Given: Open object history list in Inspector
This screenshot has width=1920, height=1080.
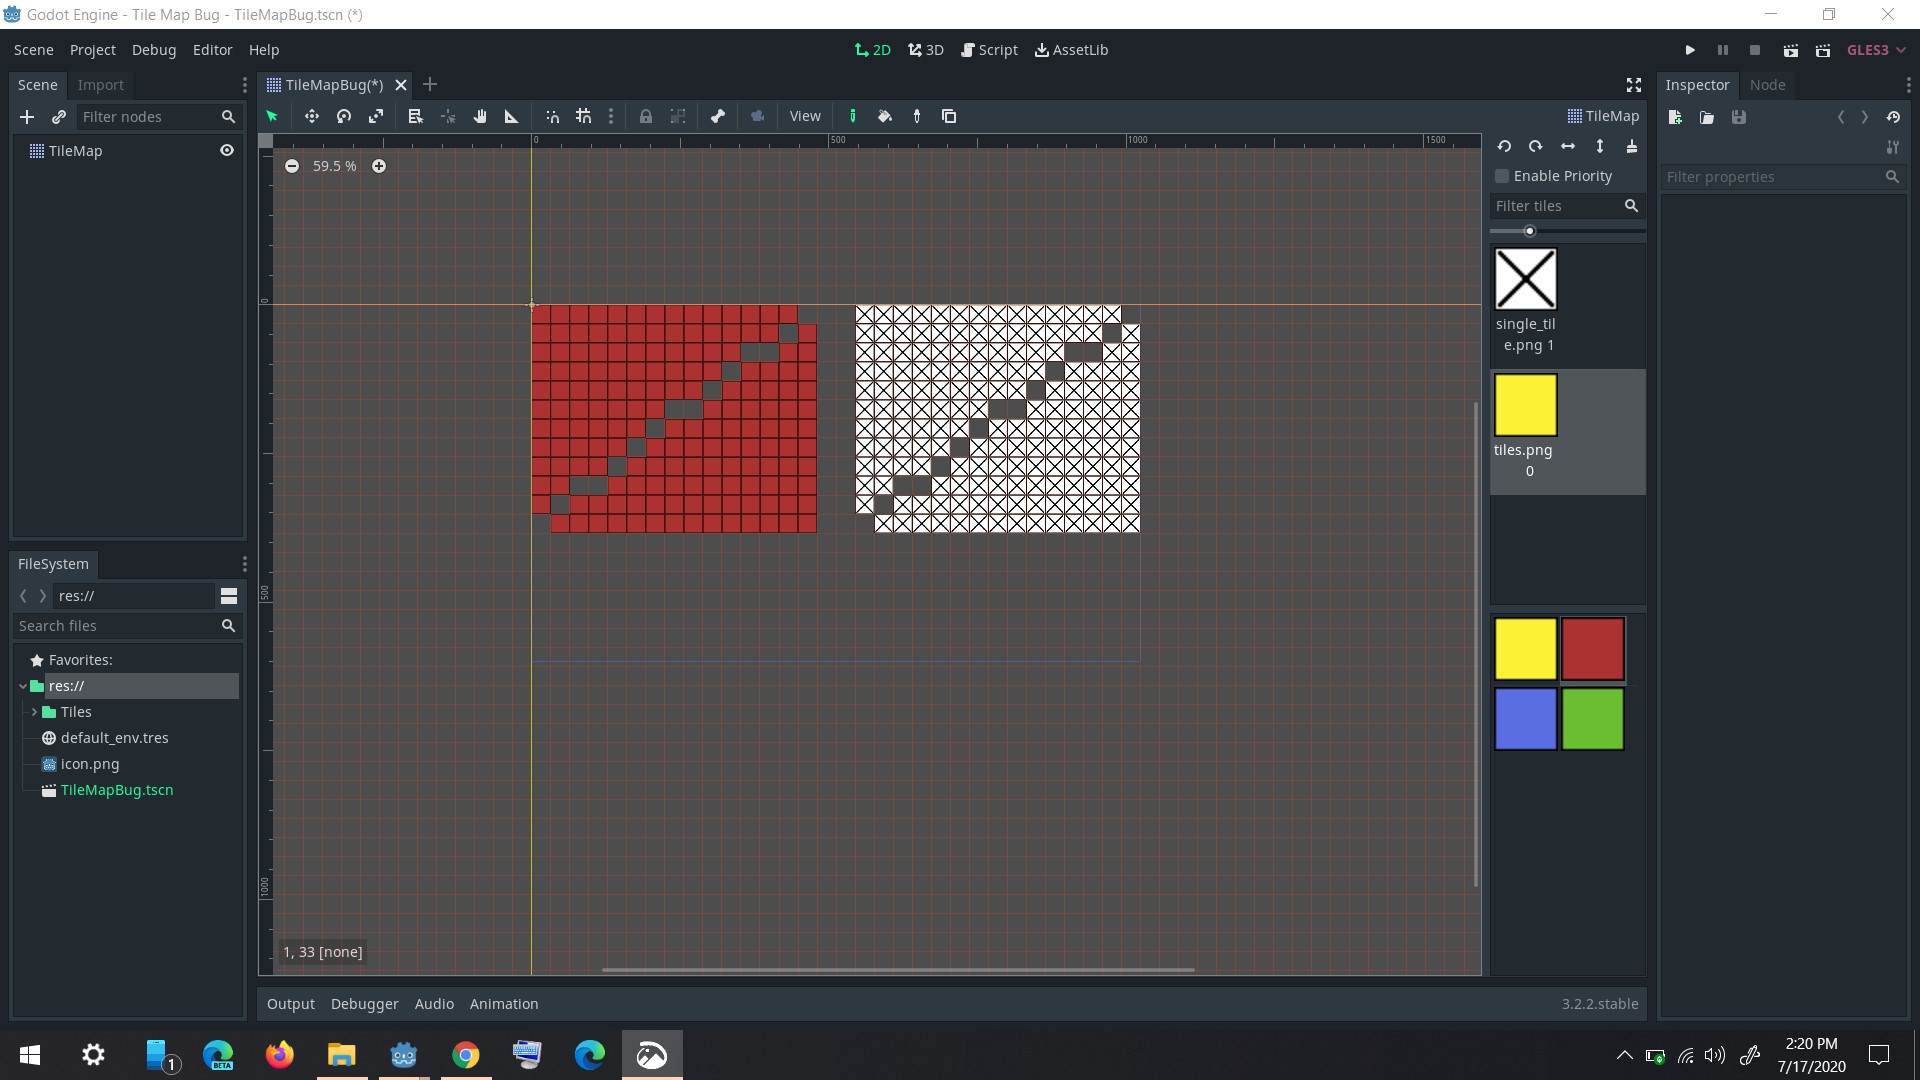Looking at the screenshot, I should 1893,117.
